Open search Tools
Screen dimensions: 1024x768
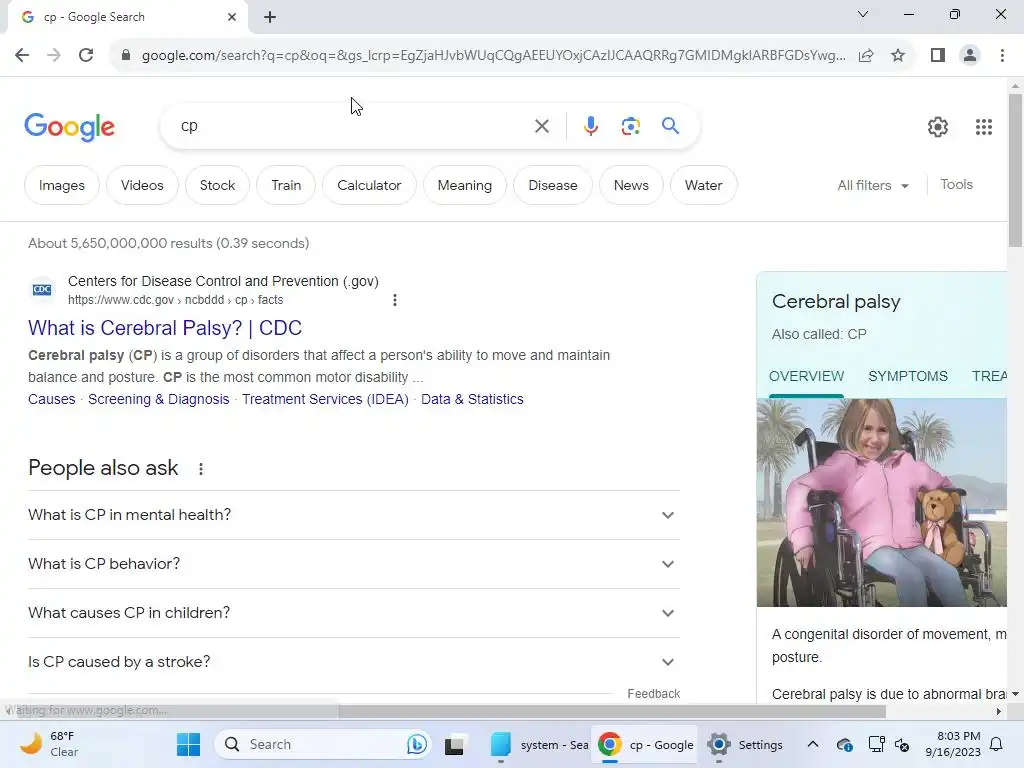click(956, 185)
